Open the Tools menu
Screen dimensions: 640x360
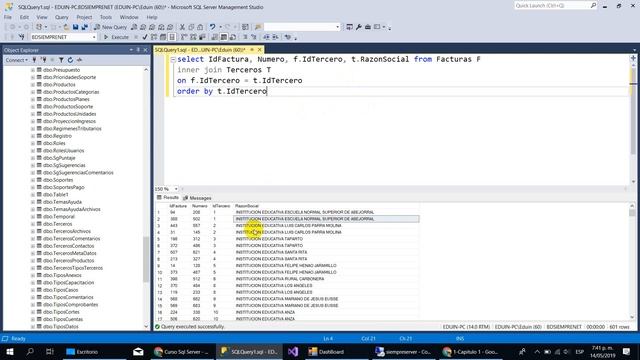106,17
